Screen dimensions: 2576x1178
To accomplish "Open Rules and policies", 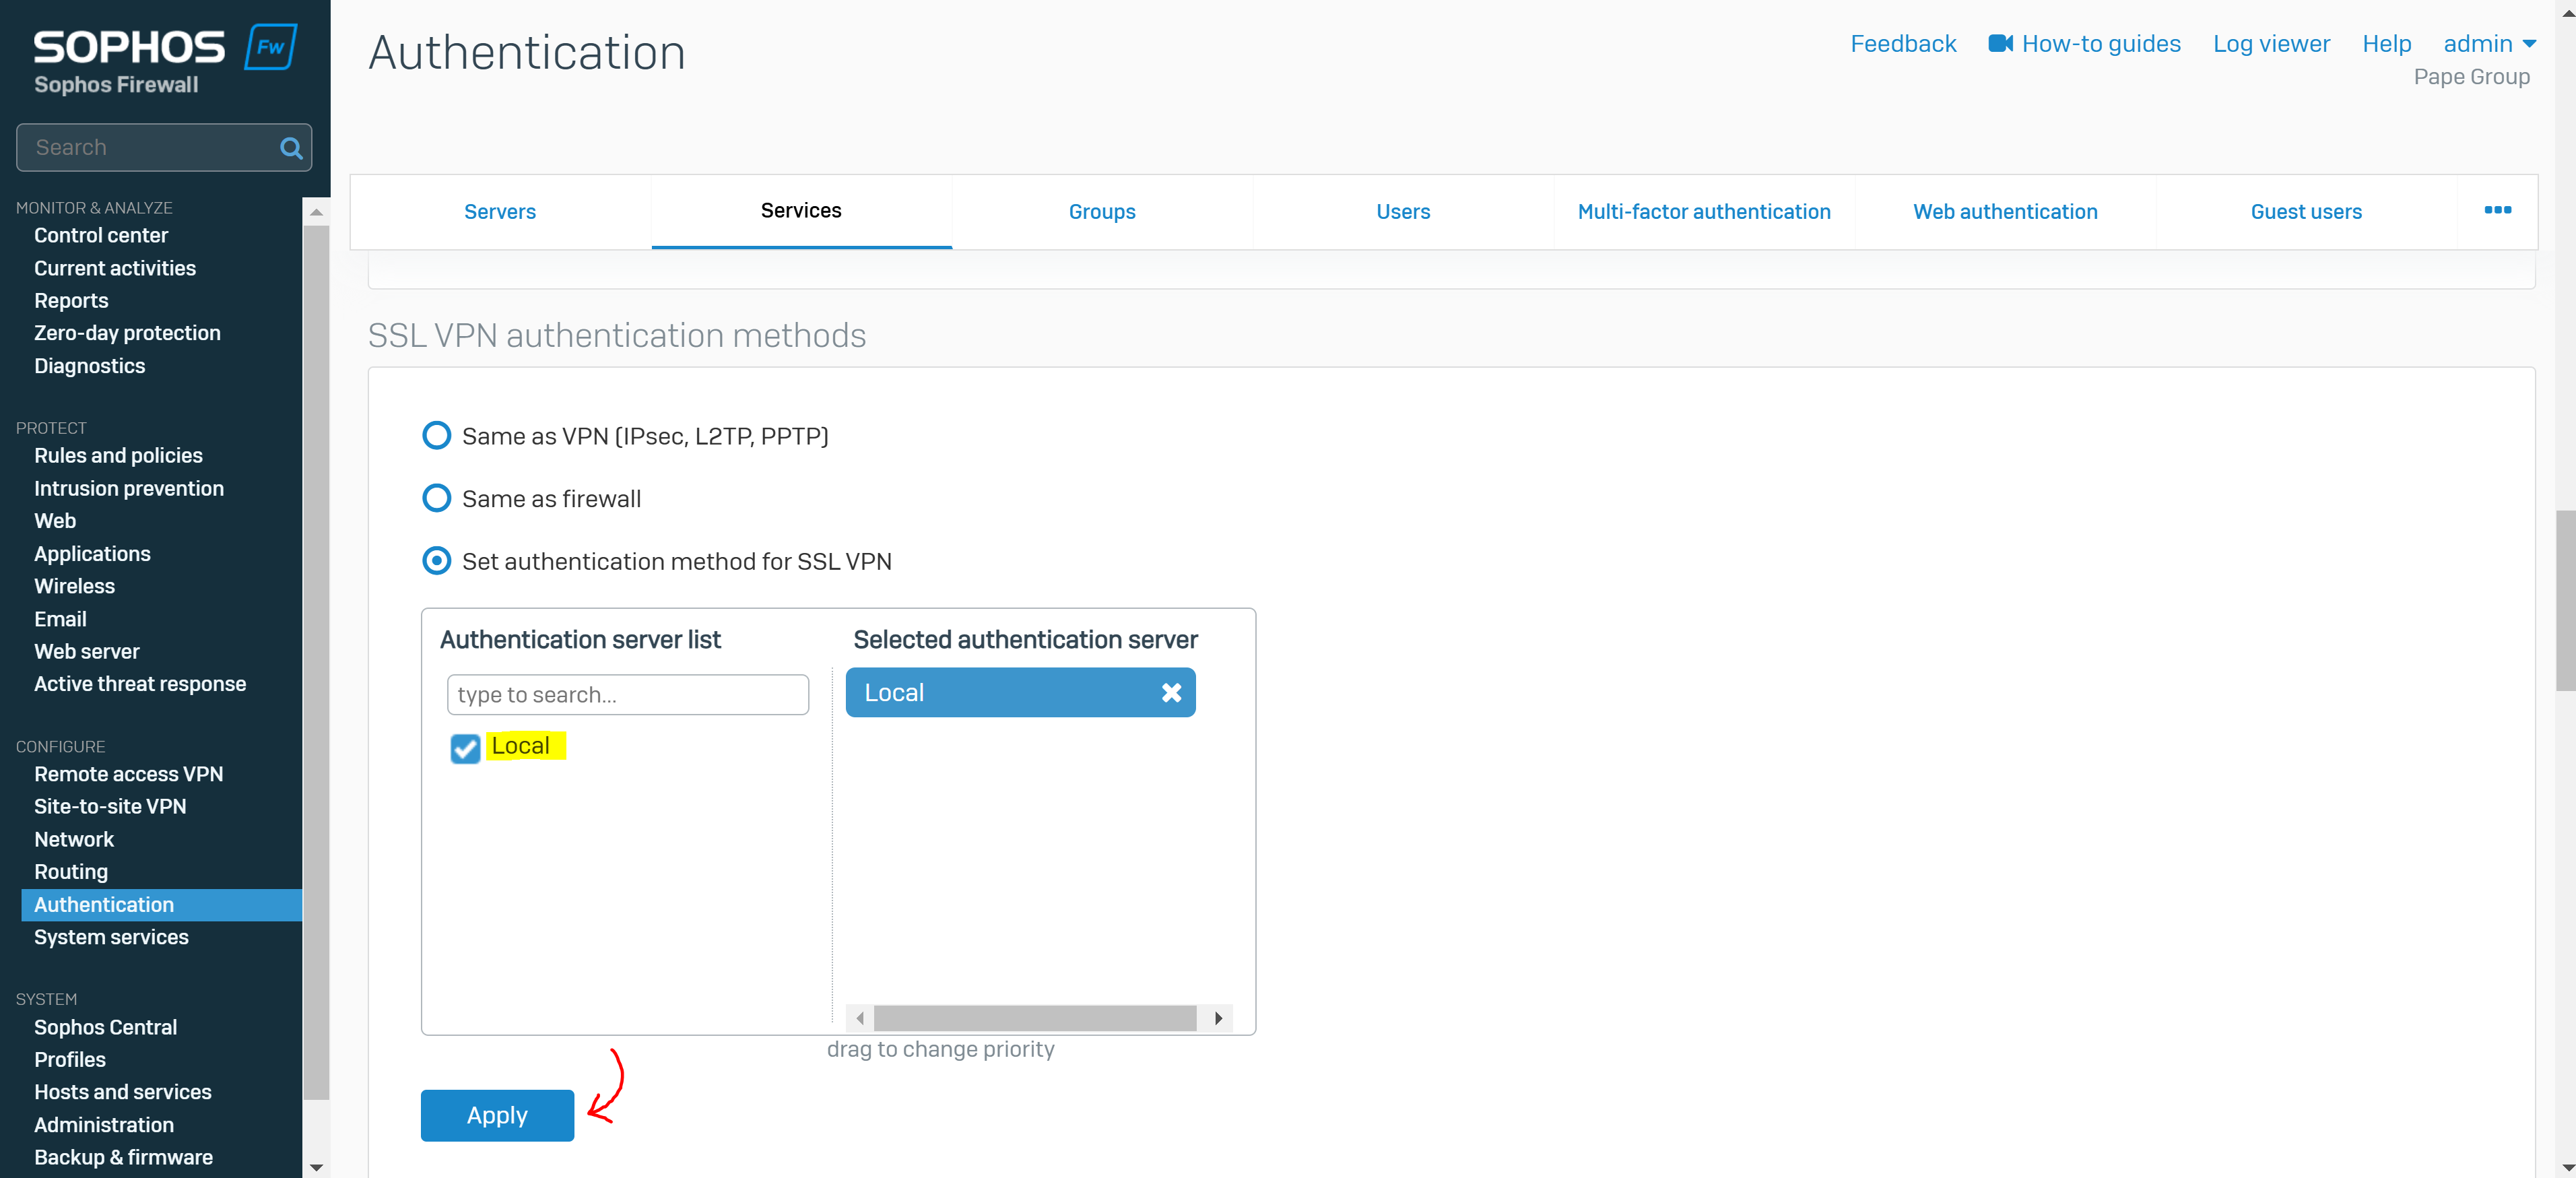I will [118, 455].
